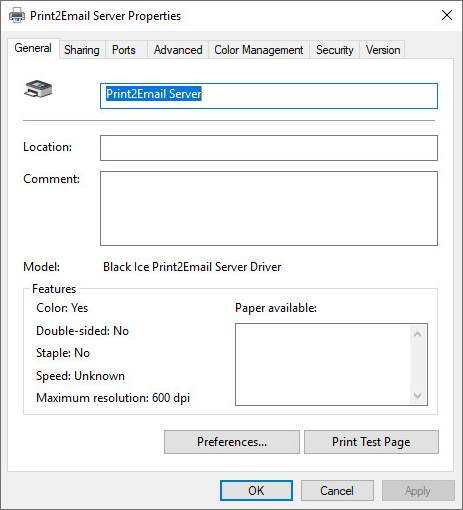Click the Paper available scroll down arrow
Viewport: 463px width, 510px height.
point(417,396)
